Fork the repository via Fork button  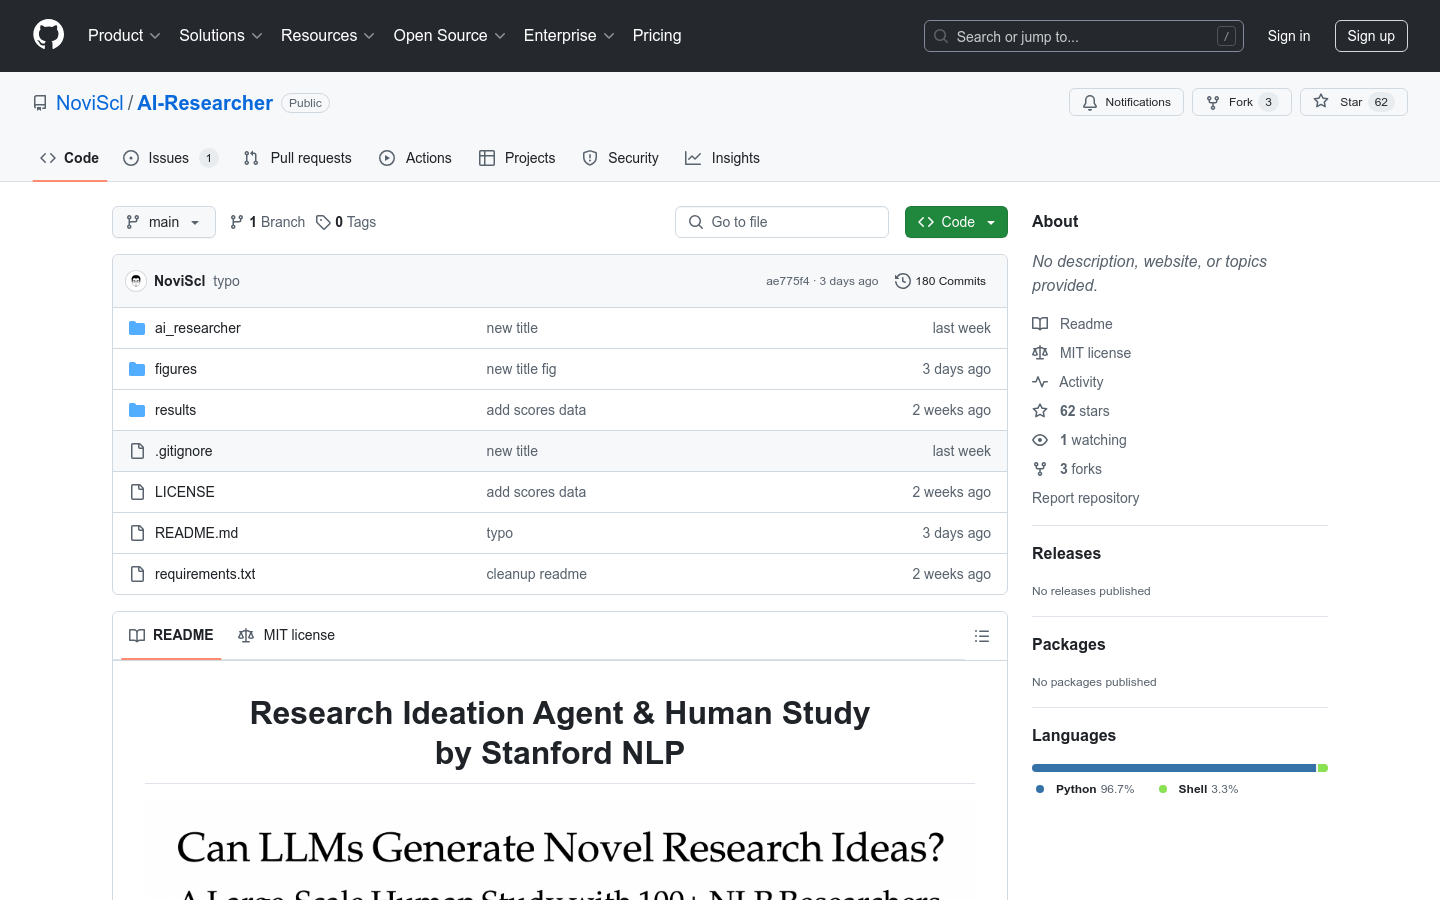tap(1241, 102)
